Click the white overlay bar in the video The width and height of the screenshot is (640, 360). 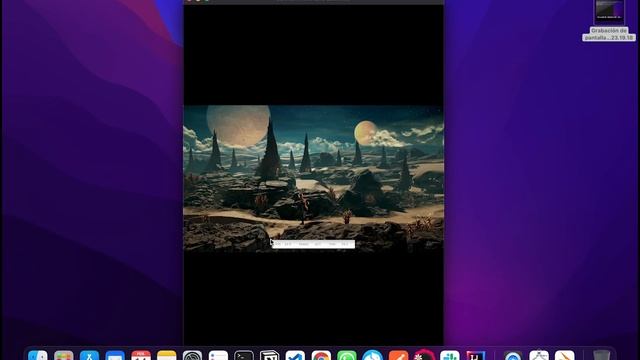[x=313, y=244]
